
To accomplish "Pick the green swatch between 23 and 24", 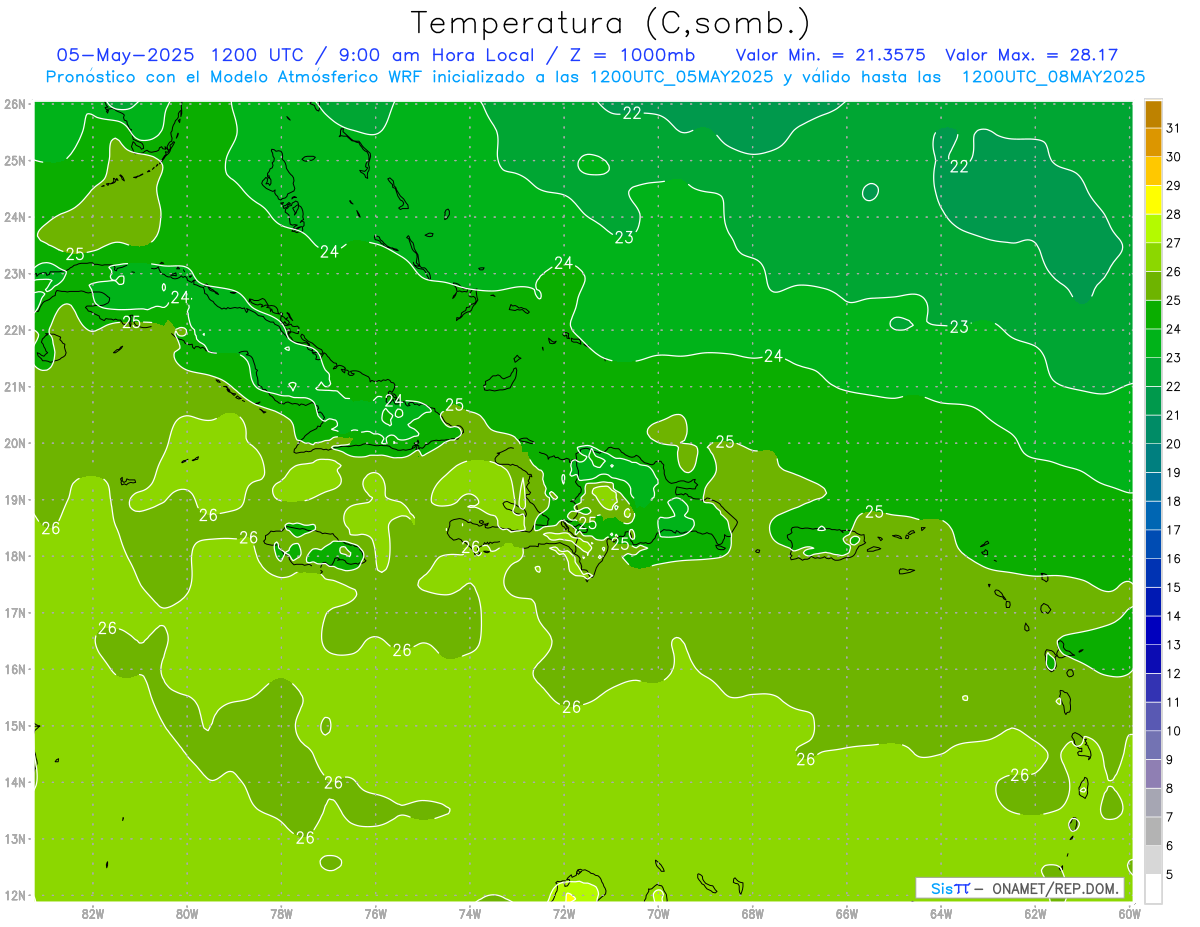I will point(1153,343).
